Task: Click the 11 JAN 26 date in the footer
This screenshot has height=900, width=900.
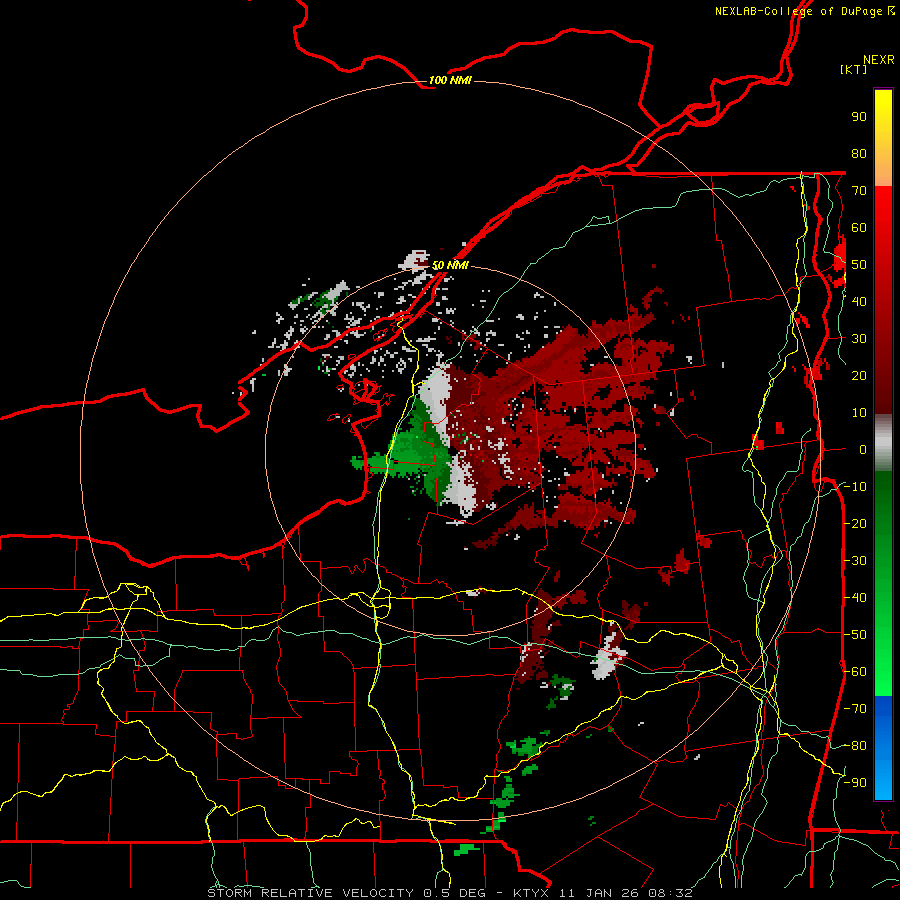Action: (x=599, y=893)
